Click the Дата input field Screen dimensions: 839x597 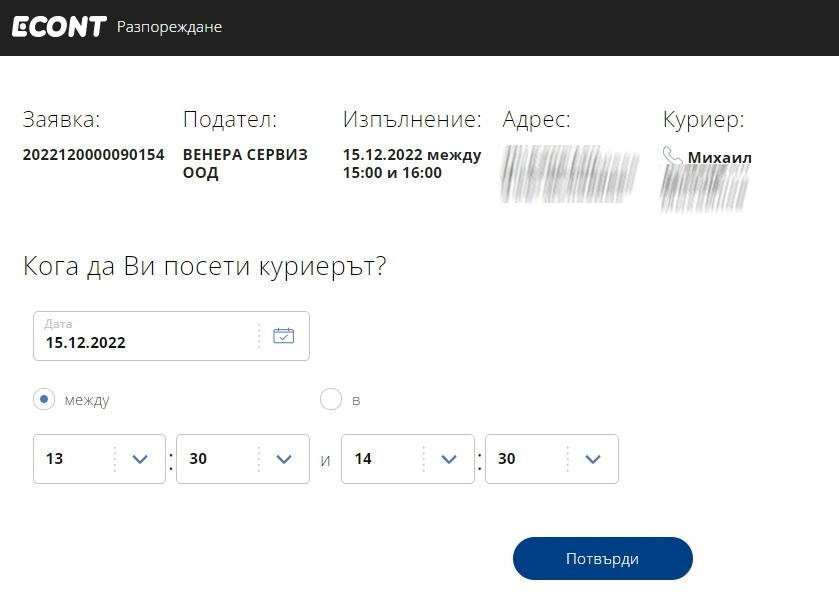[x=145, y=337]
